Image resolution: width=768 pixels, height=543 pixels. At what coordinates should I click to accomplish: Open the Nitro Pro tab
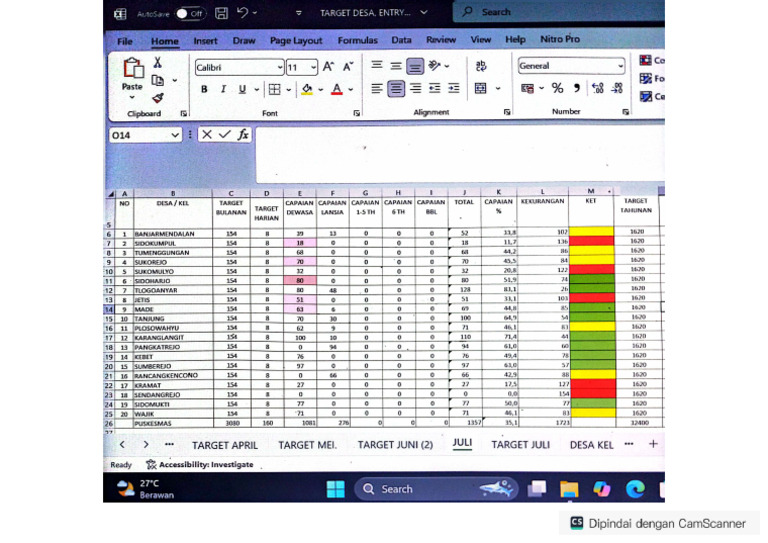pos(560,39)
